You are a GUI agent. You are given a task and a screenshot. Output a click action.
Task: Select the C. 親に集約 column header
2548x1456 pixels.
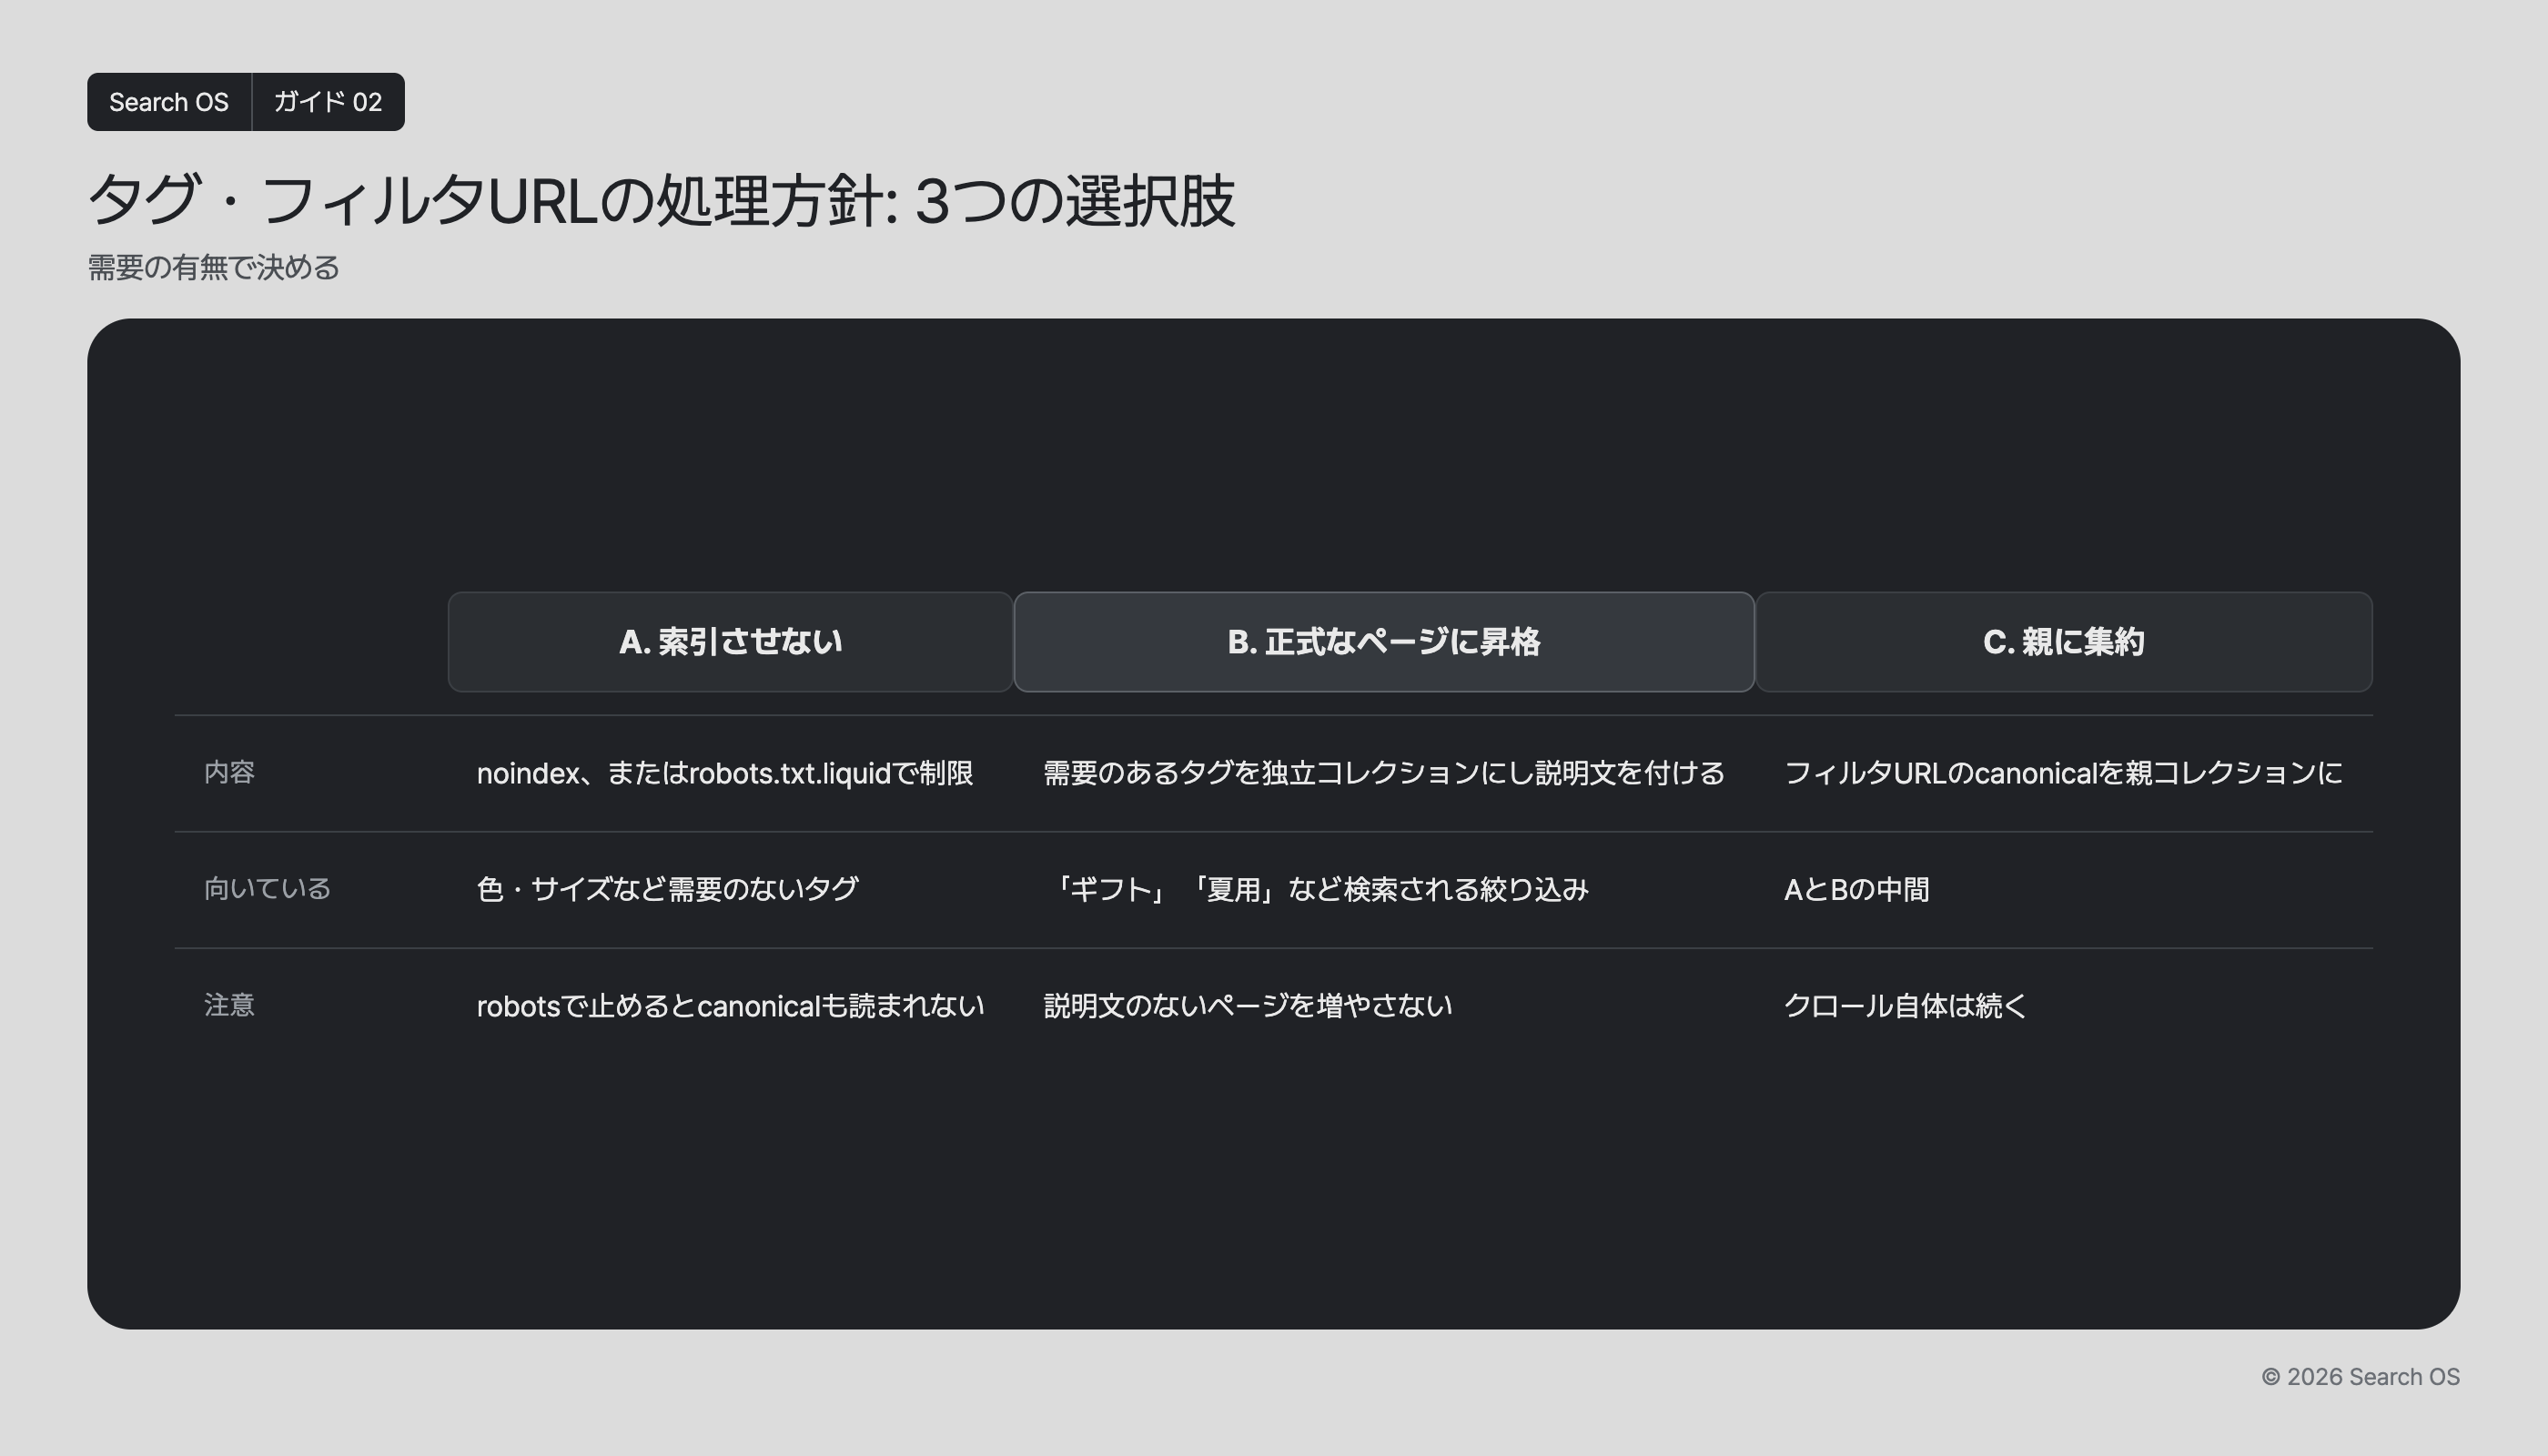2064,642
